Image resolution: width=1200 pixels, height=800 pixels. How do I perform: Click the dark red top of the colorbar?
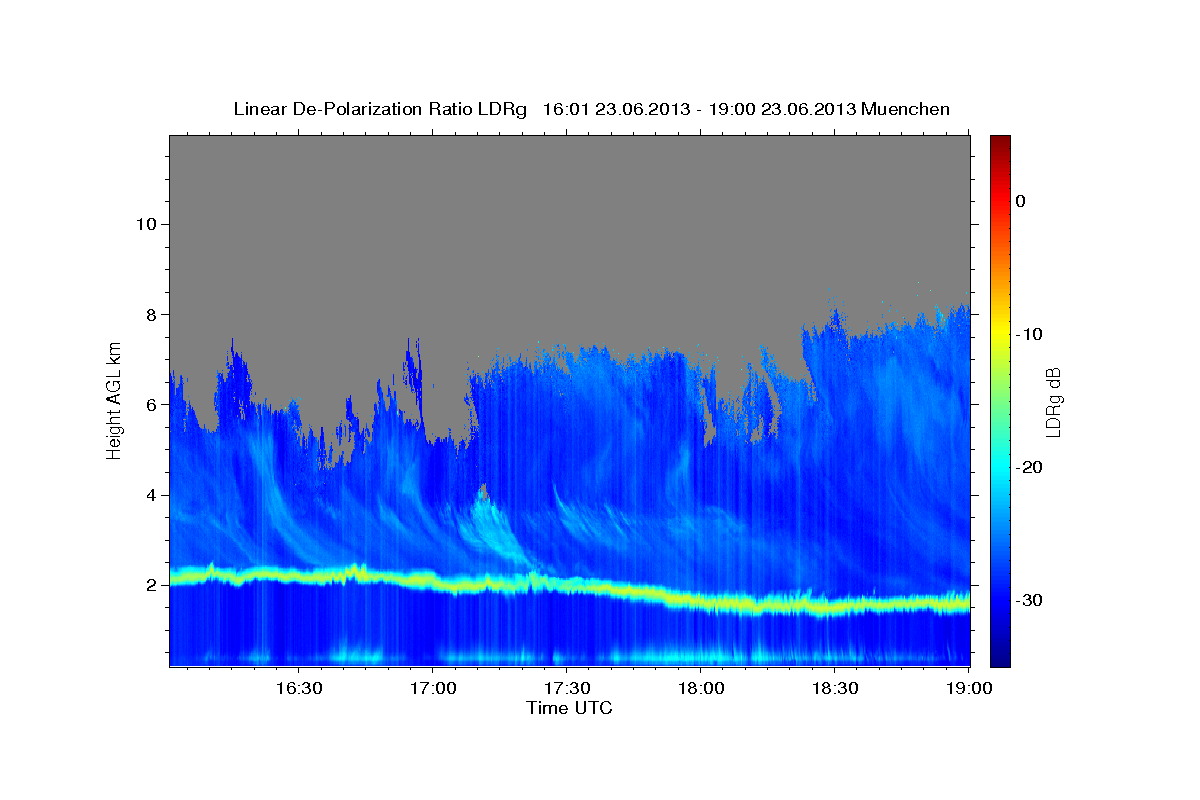[x=999, y=145]
